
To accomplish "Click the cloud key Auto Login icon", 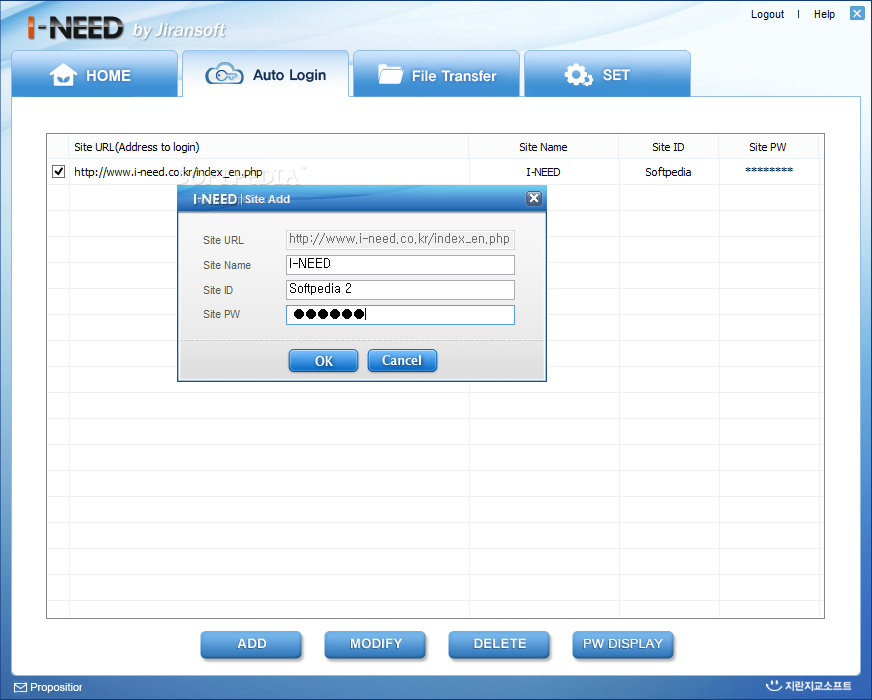I will 224,75.
